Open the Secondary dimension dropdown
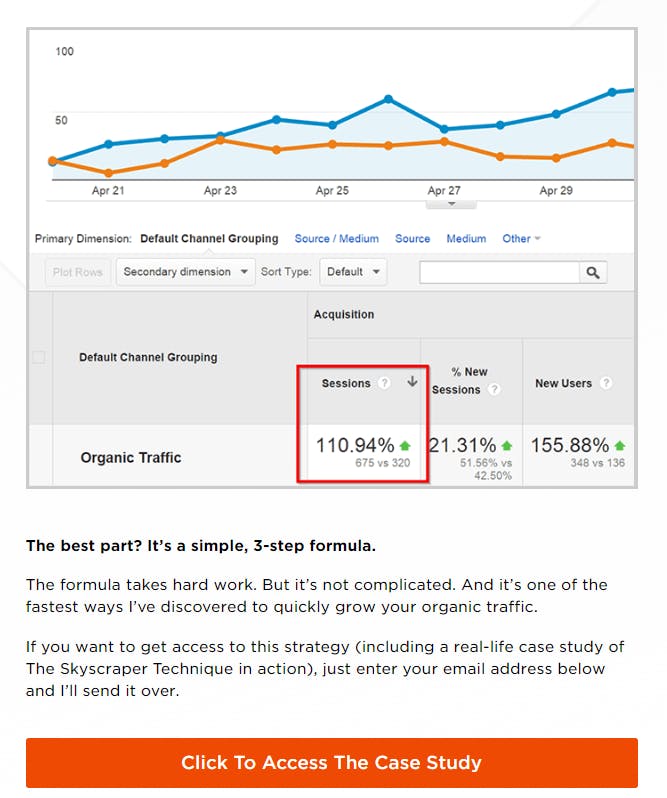This screenshot has height=798, width=667. [x=185, y=272]
